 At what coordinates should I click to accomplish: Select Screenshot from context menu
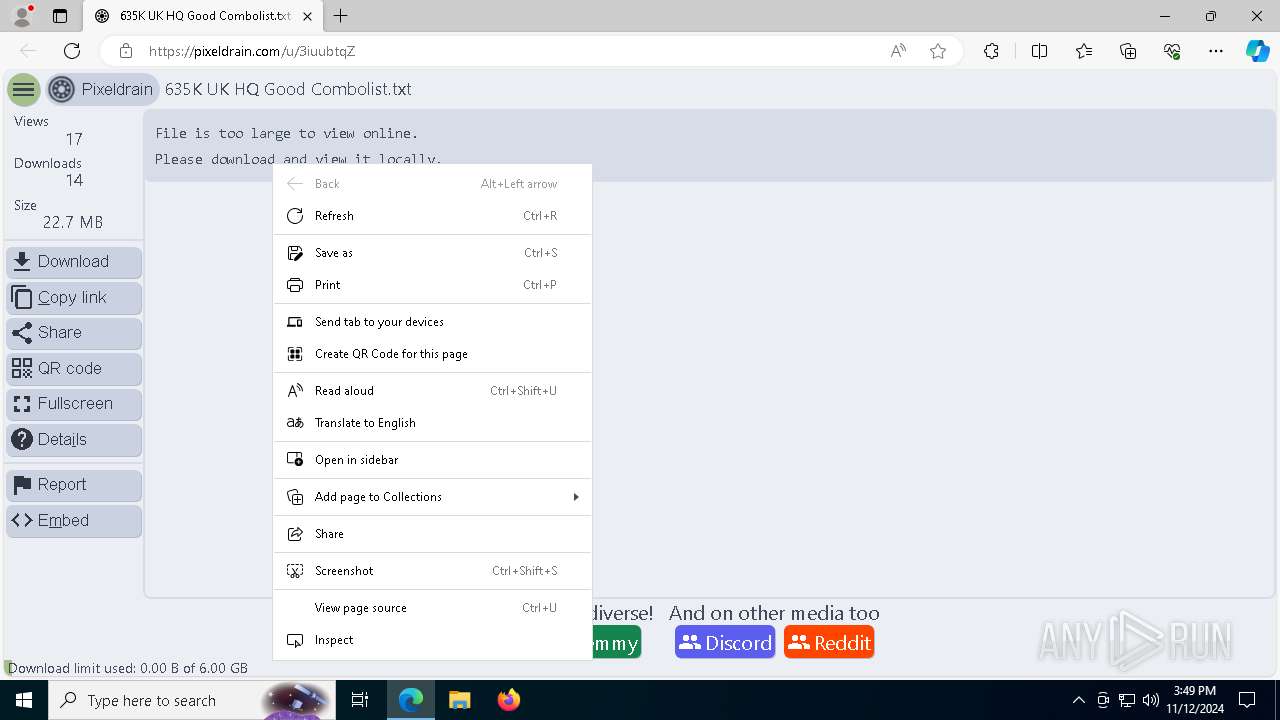point(432,571)
